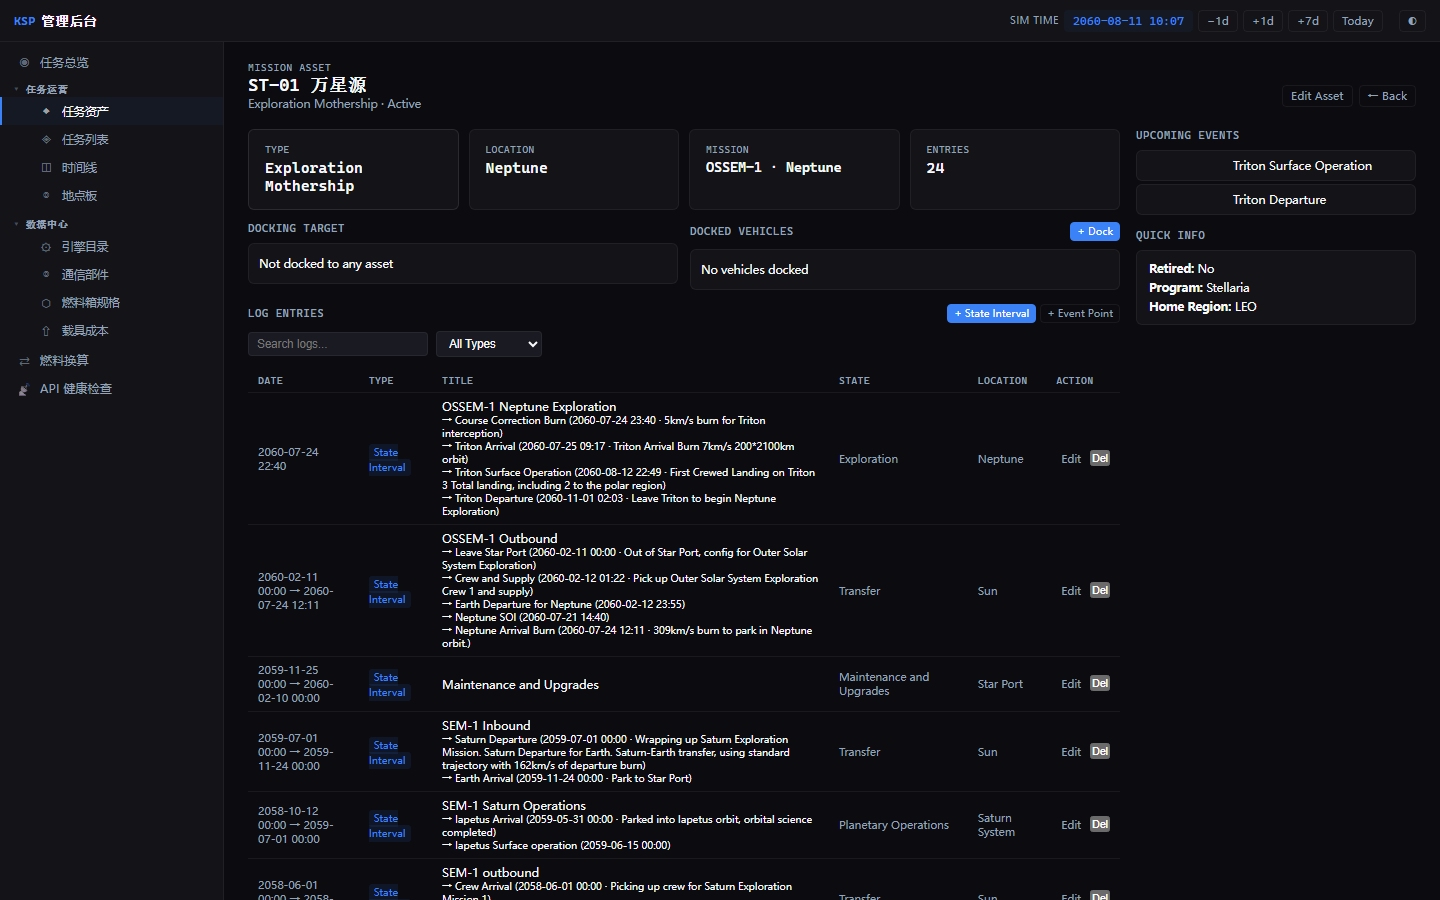Image resolution: width=1440 pixels, height=900 pixels.
Task: Edit the SEM-1 Inbound entry
Action: [x=1071, y=752]
